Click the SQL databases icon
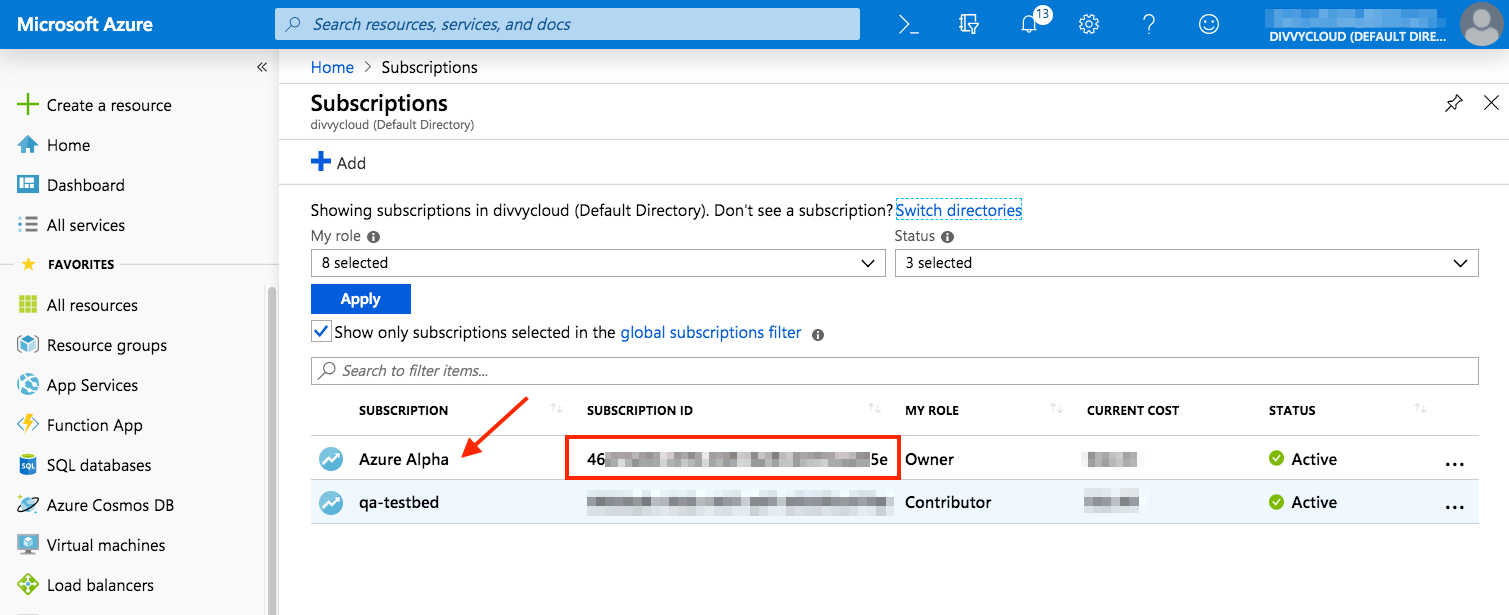The height and width of the screenshot is (615, 1509). pyautogui.click(x=28, y=465)
